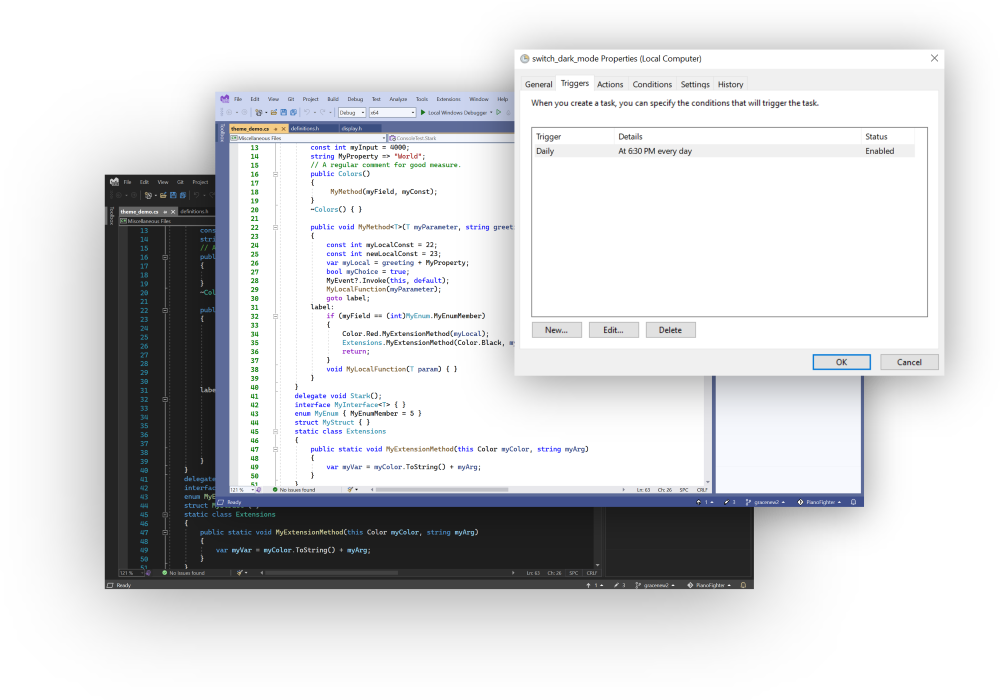Click Undo arrow in dark Visual Studio toolbar
The width and height of the screenshot is (1000, 700).
(196, 195)
